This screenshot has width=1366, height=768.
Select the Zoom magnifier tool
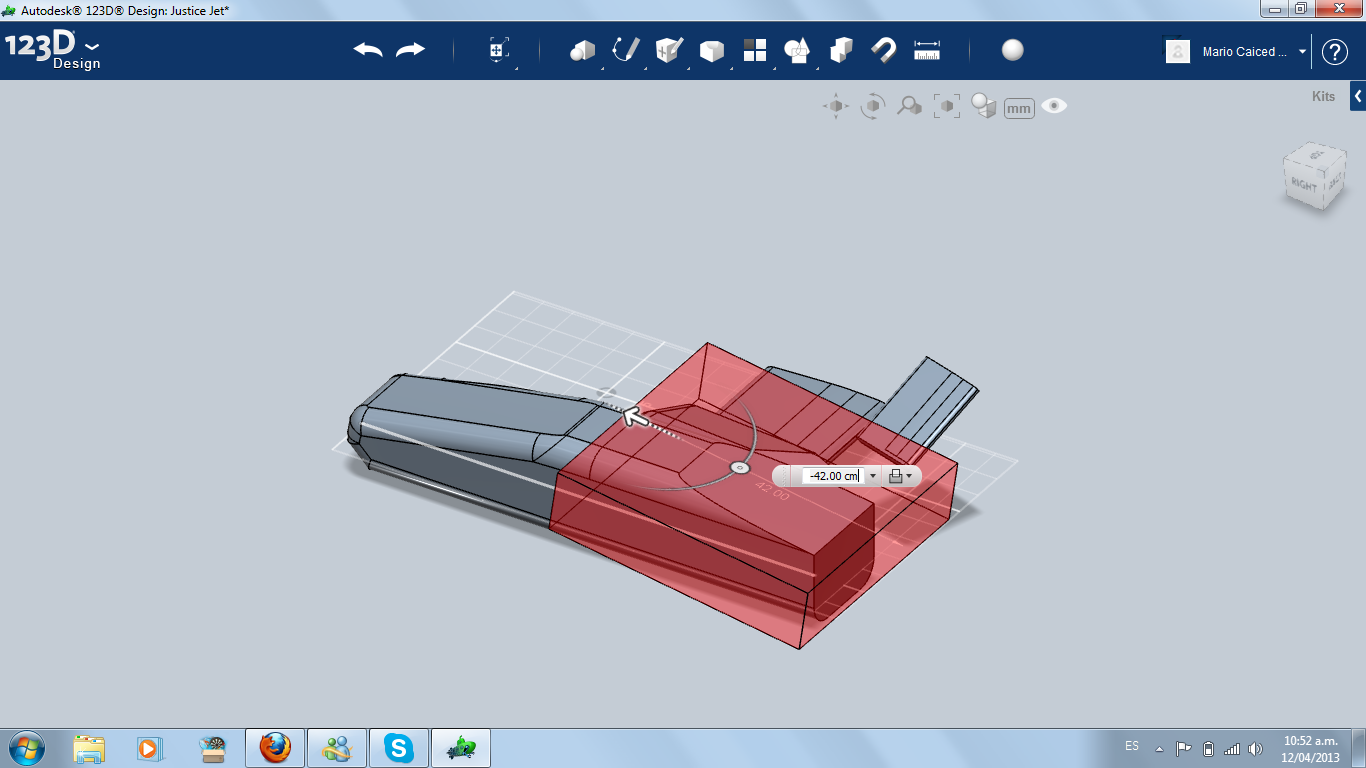tap(909, 106)
